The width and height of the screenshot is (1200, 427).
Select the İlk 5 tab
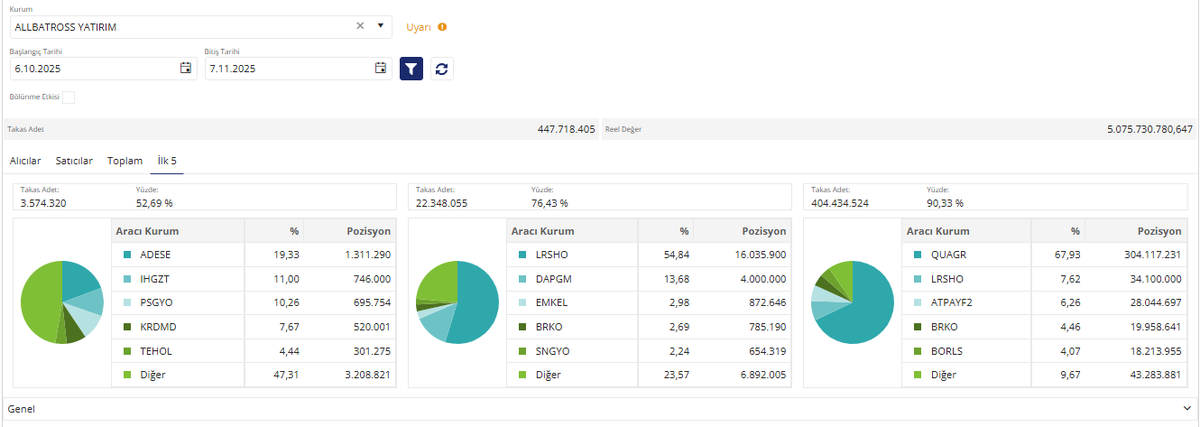(x=168, y=160)
